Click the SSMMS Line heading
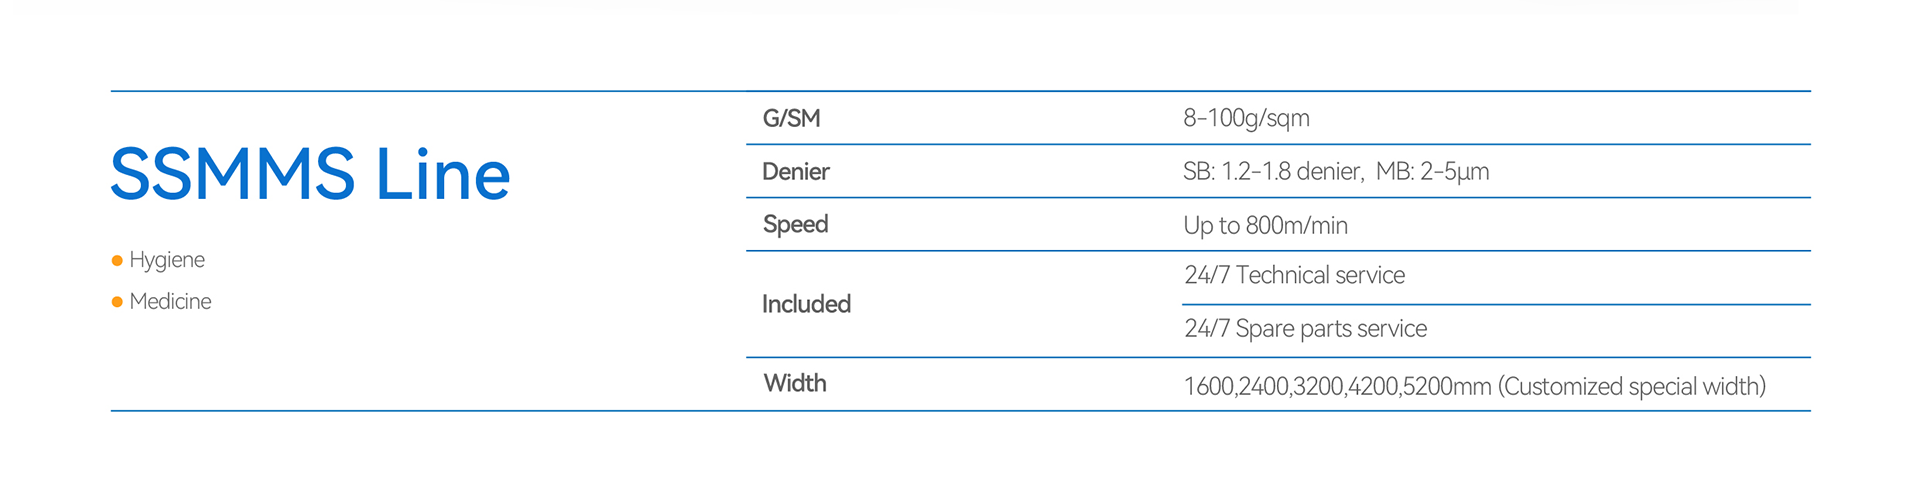This screenshot has width=1920, height=500. click(x=310, y=175)
